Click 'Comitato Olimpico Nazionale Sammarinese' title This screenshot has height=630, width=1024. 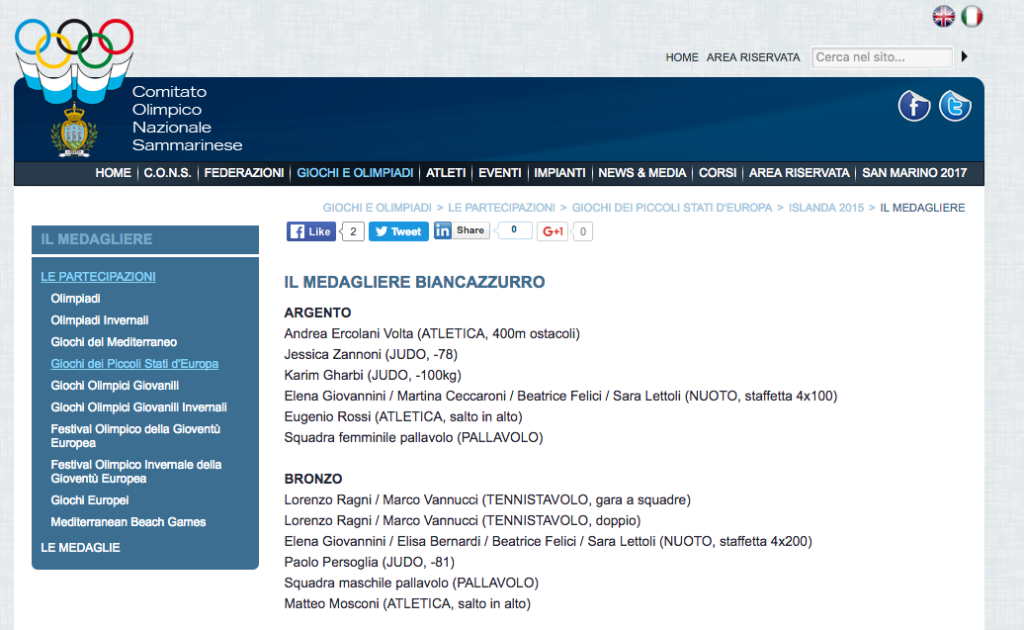(187, 118)
